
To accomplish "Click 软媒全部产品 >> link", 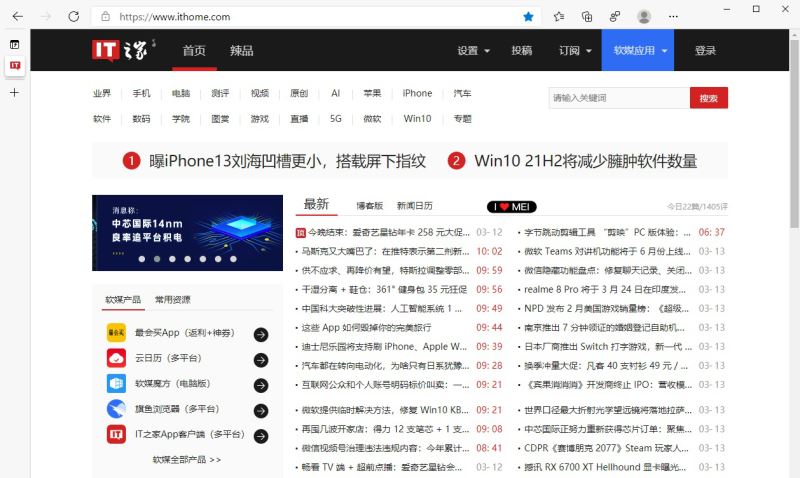I will point(187,460).
